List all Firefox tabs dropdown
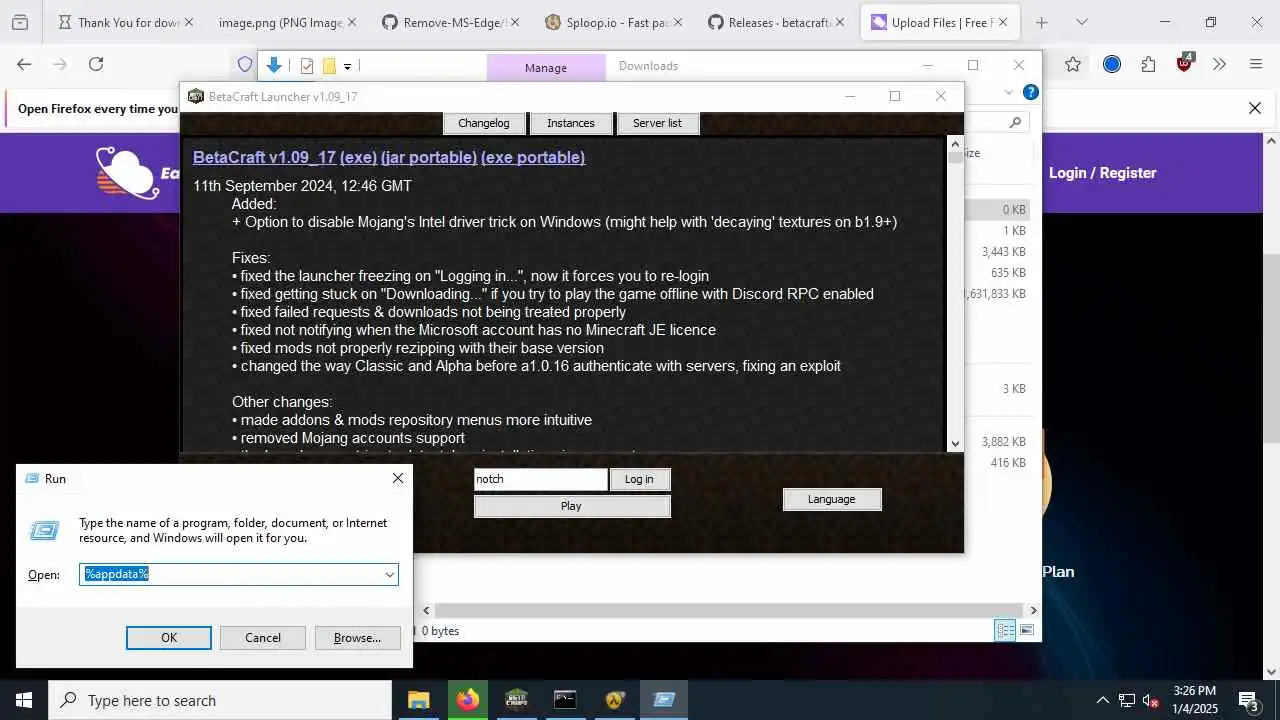This screenshot has width=1280, height=720. click(1082, 22)
